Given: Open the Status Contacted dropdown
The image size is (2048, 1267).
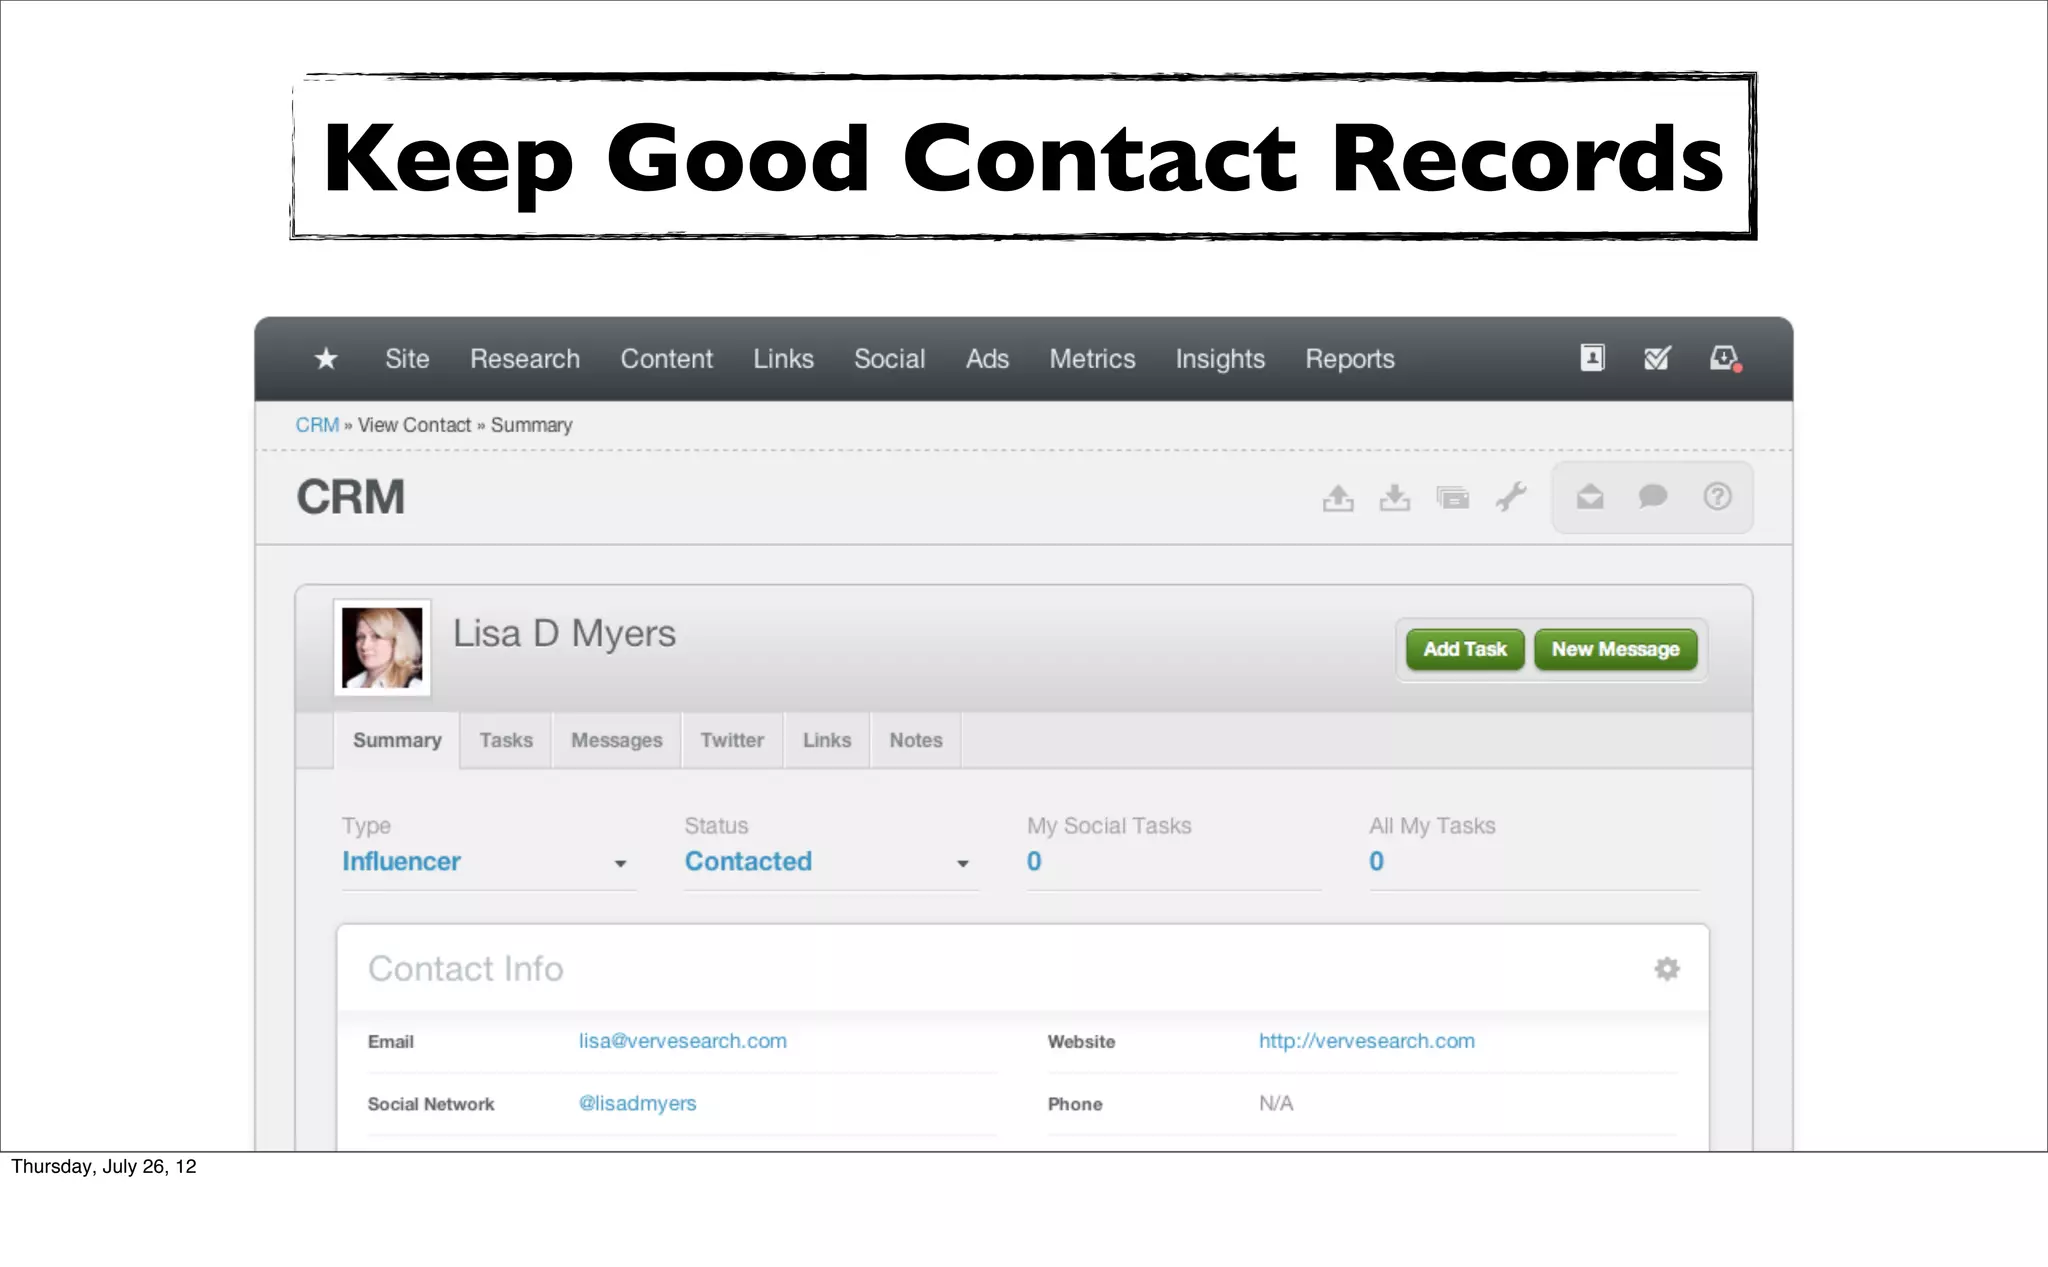Looking at the screenshot, I should [x=831, y=862].
